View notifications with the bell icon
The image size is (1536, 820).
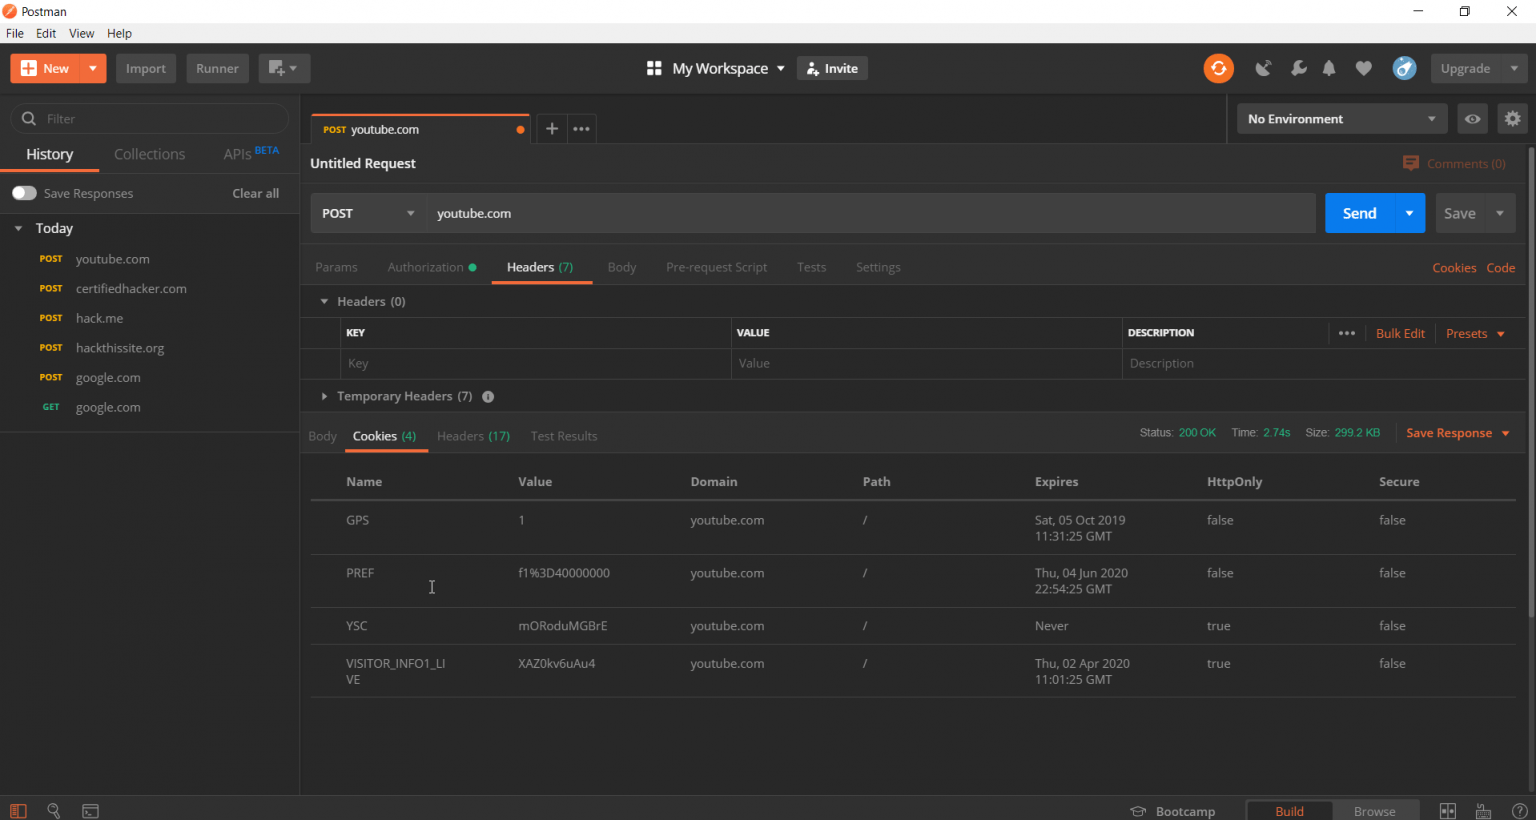point(1329,68)
